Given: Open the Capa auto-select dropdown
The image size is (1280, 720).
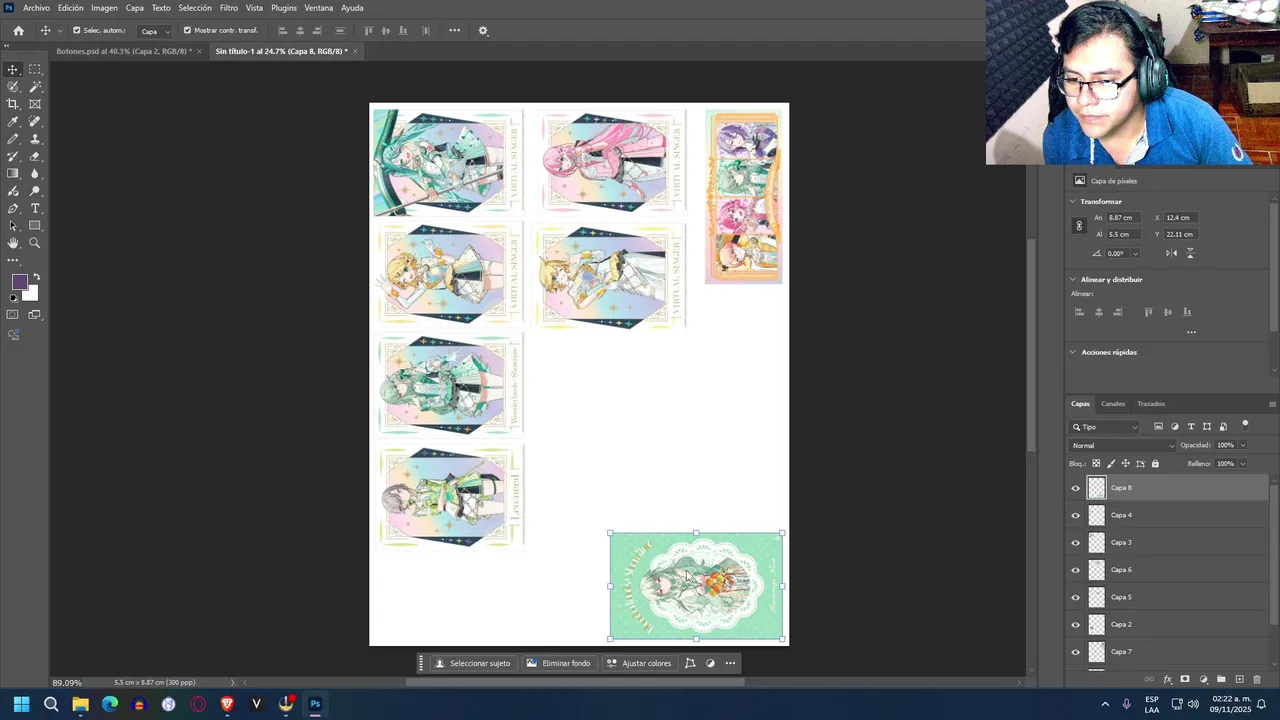Looking at the screenshot, I should [x=154, y=31].
